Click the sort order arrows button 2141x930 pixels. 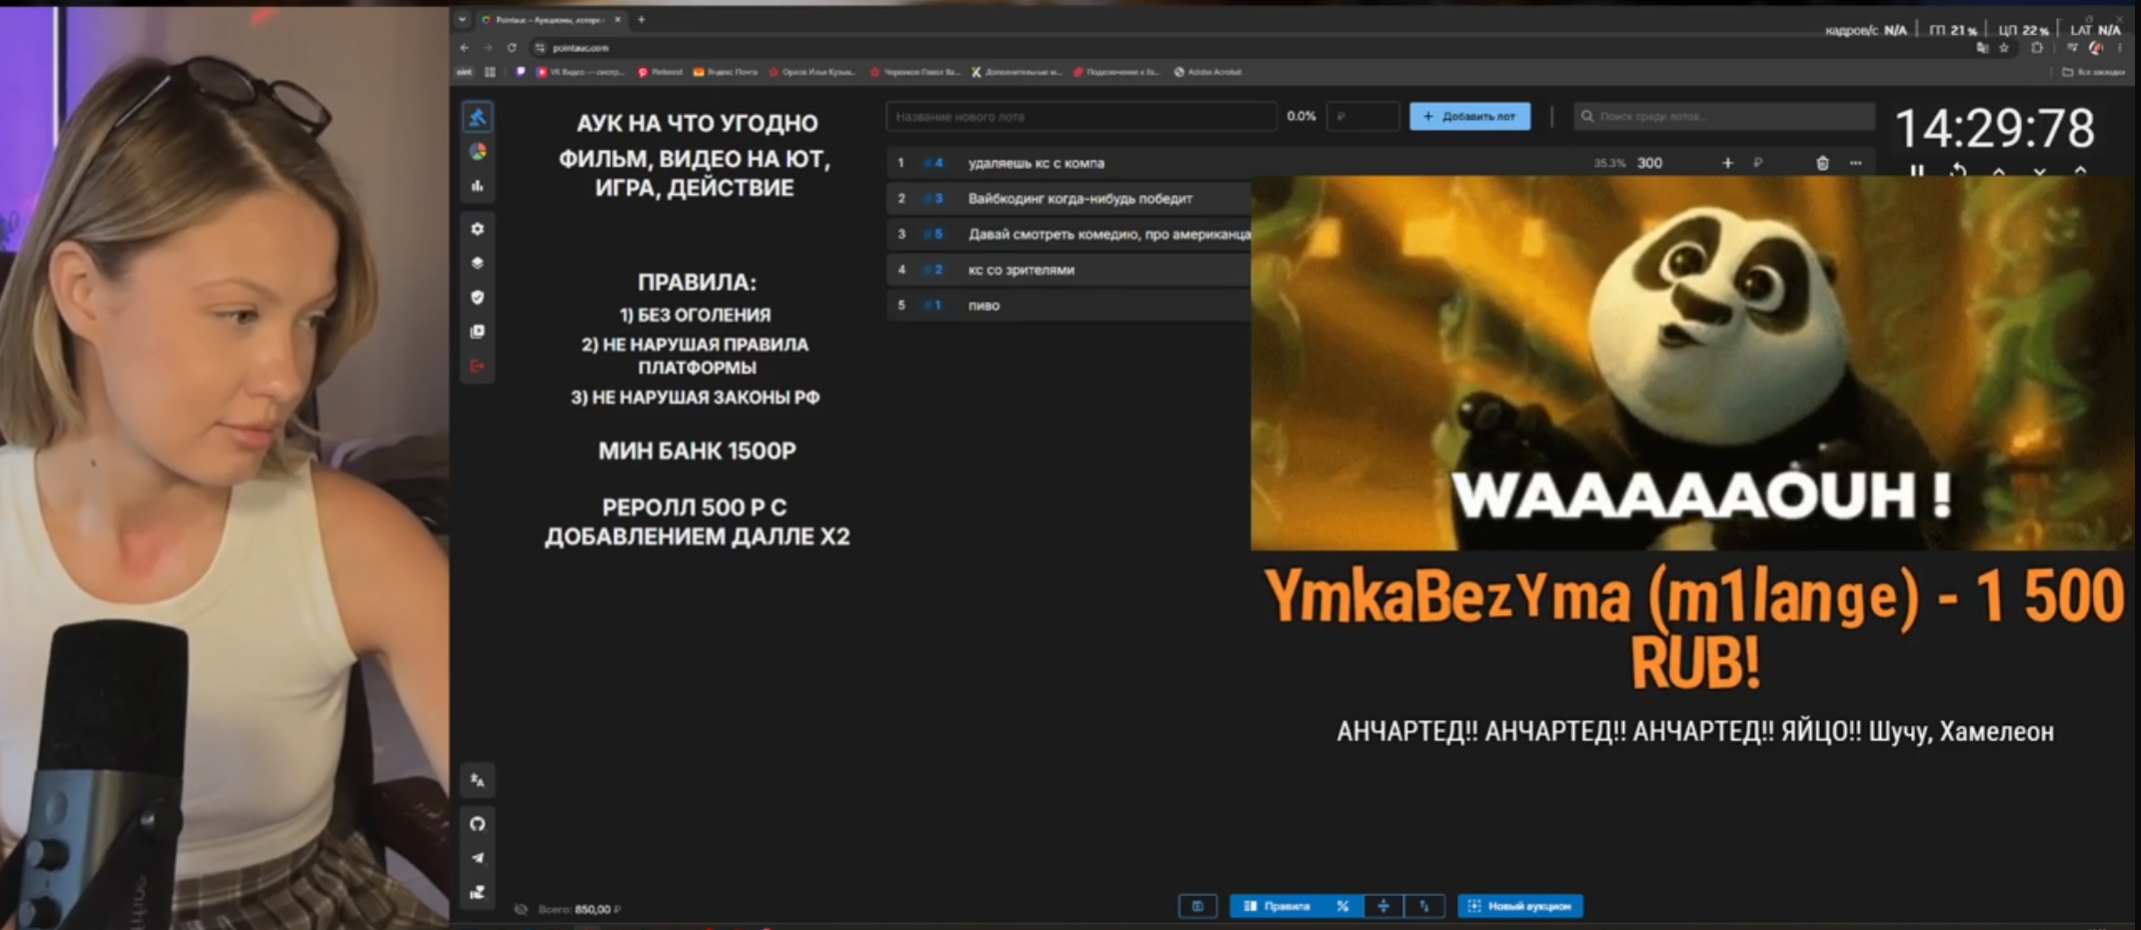(1424, 906)
